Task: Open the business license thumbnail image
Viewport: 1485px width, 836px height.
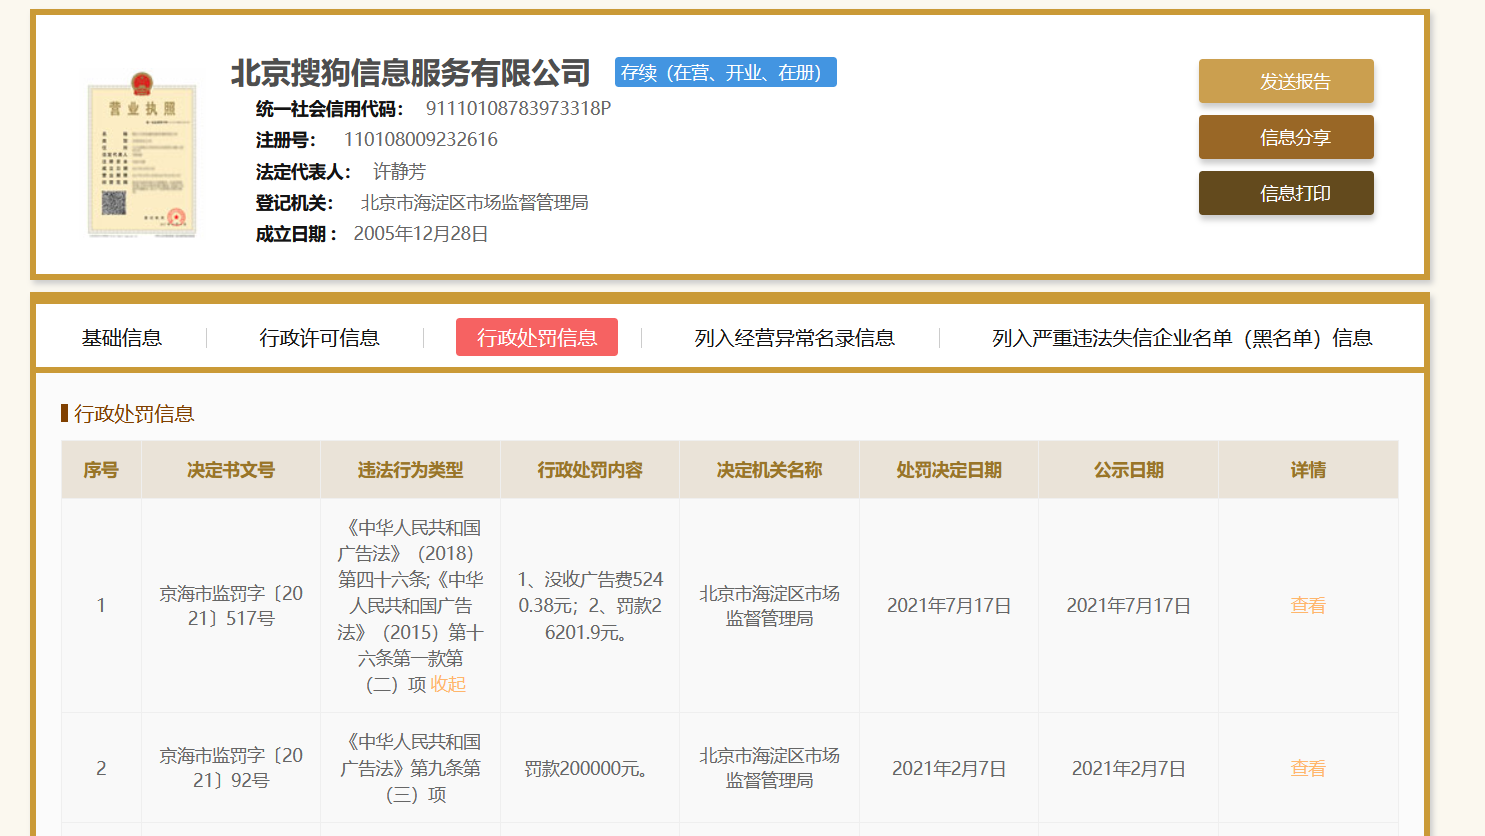Action: (x=142, y=155)
